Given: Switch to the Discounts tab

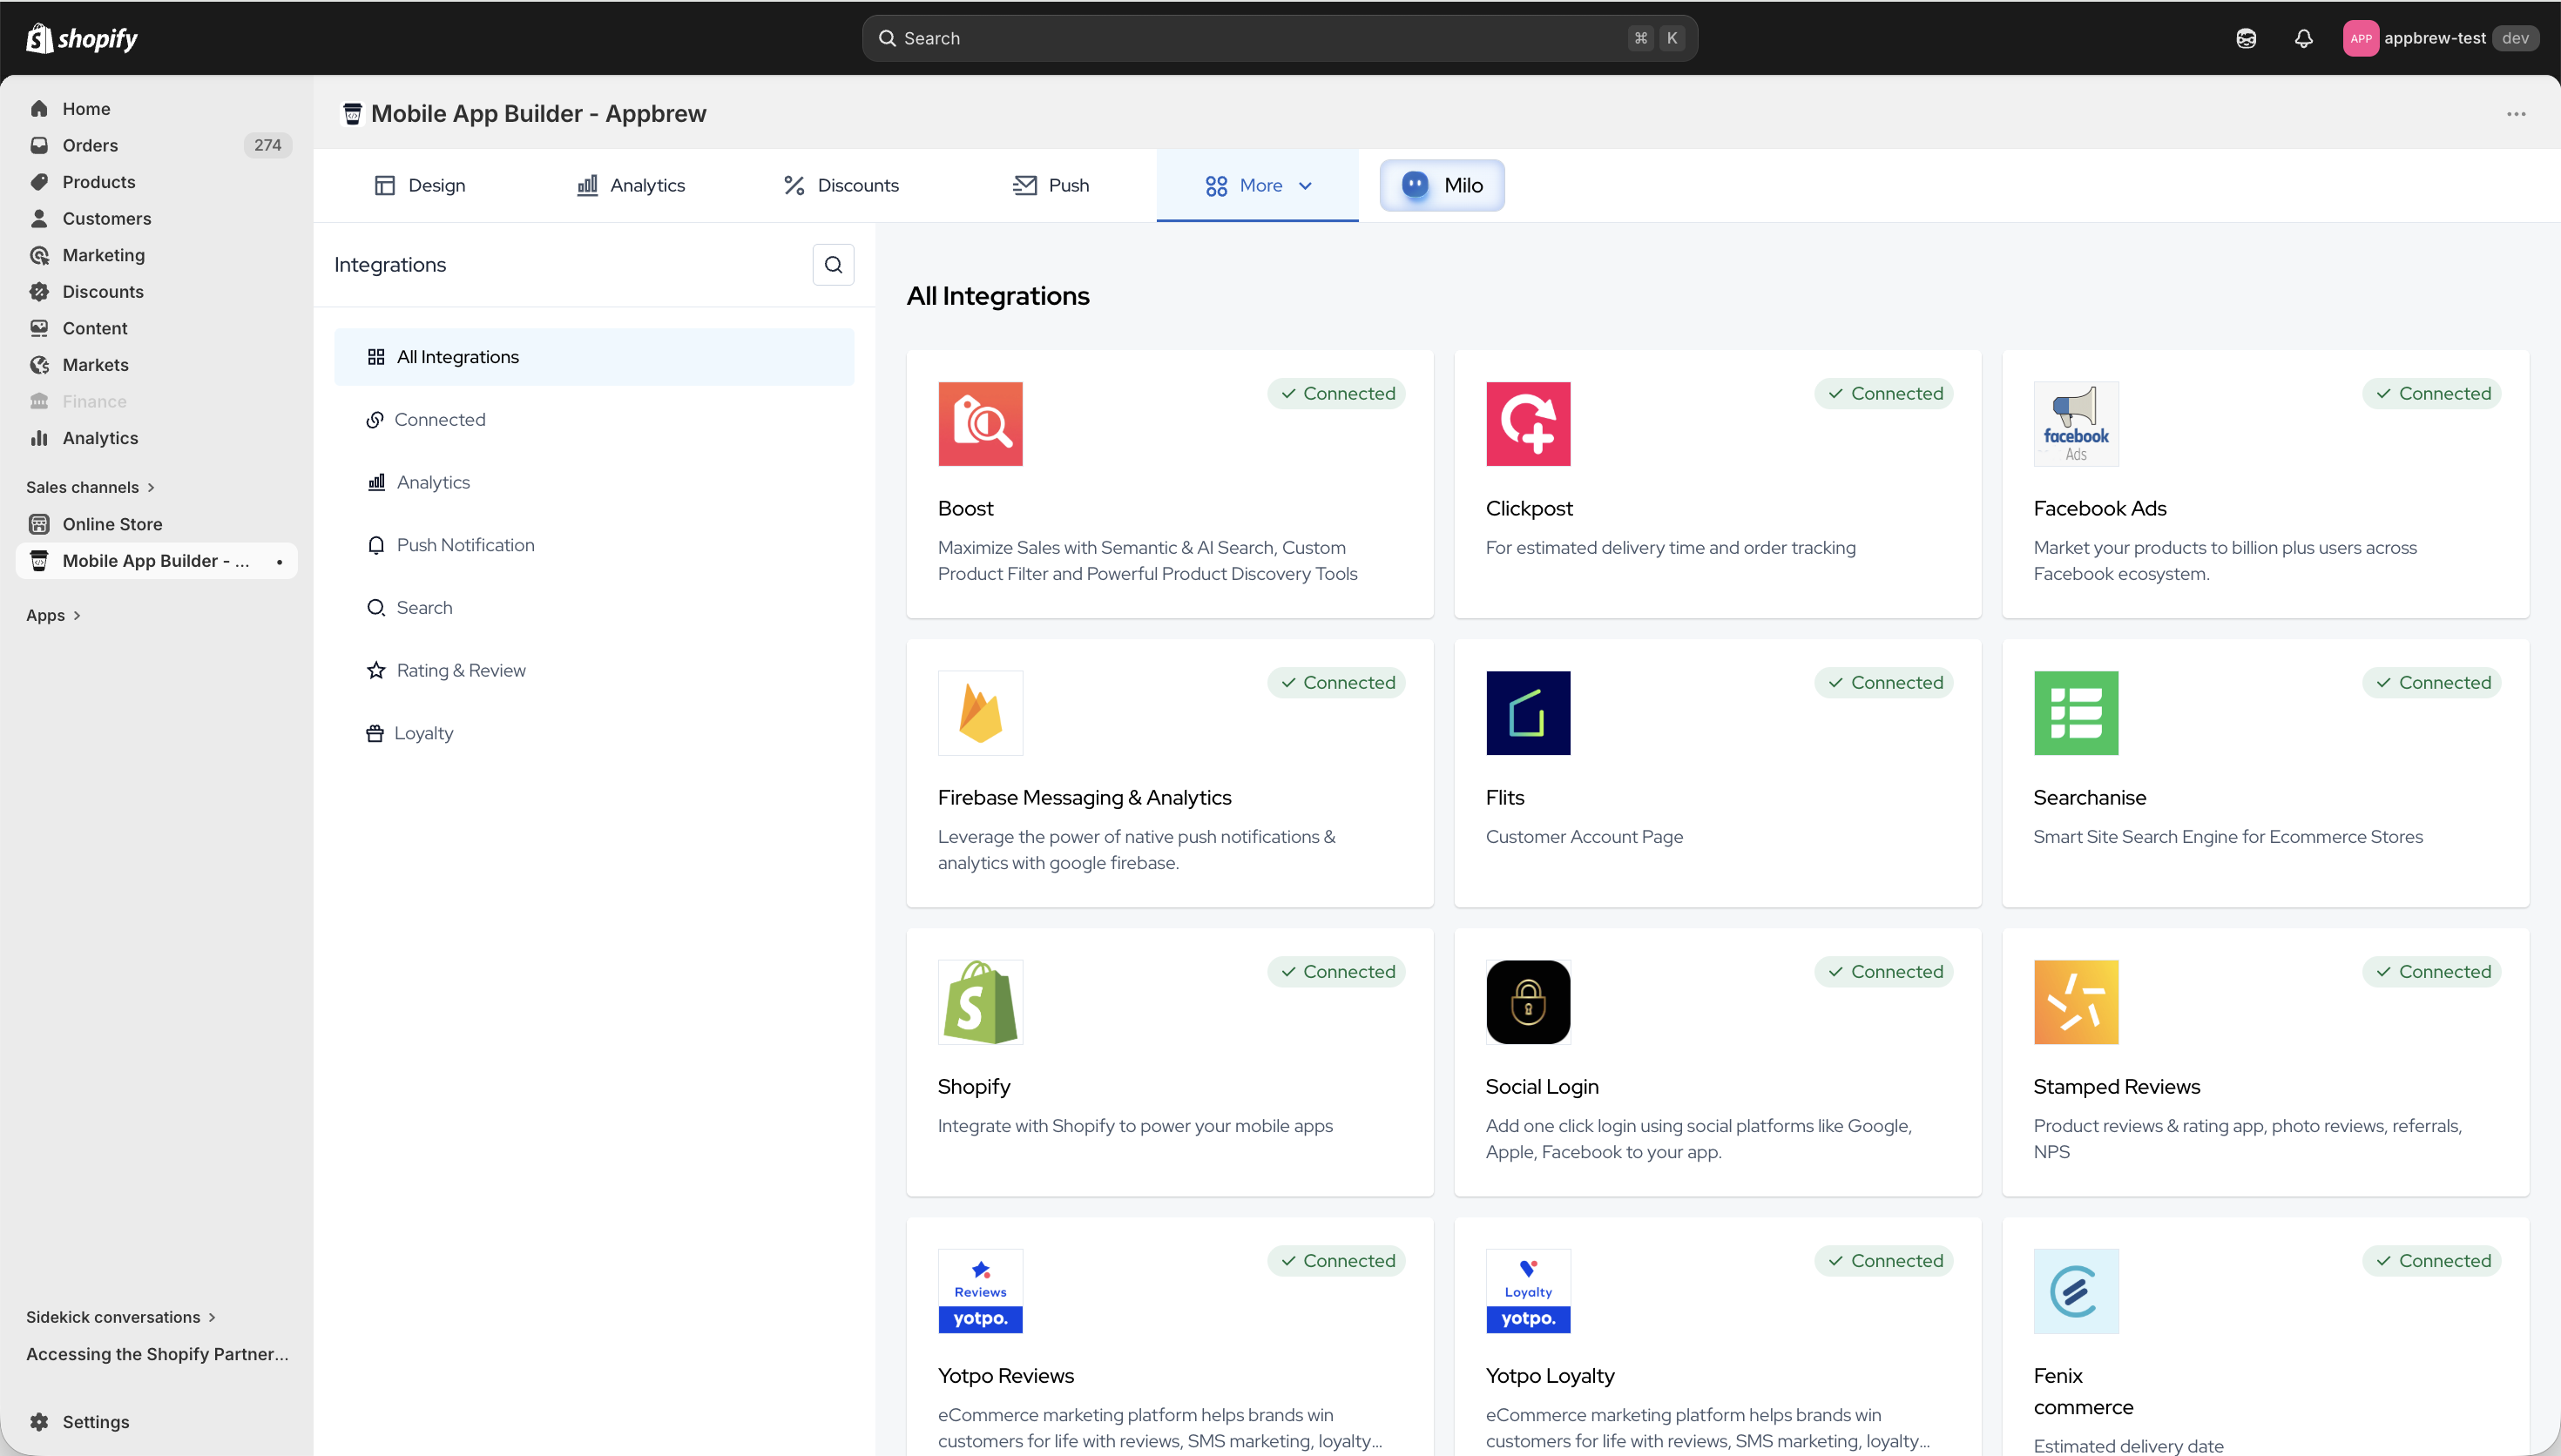Looking at the screenshot, I should tap(841, 186).
